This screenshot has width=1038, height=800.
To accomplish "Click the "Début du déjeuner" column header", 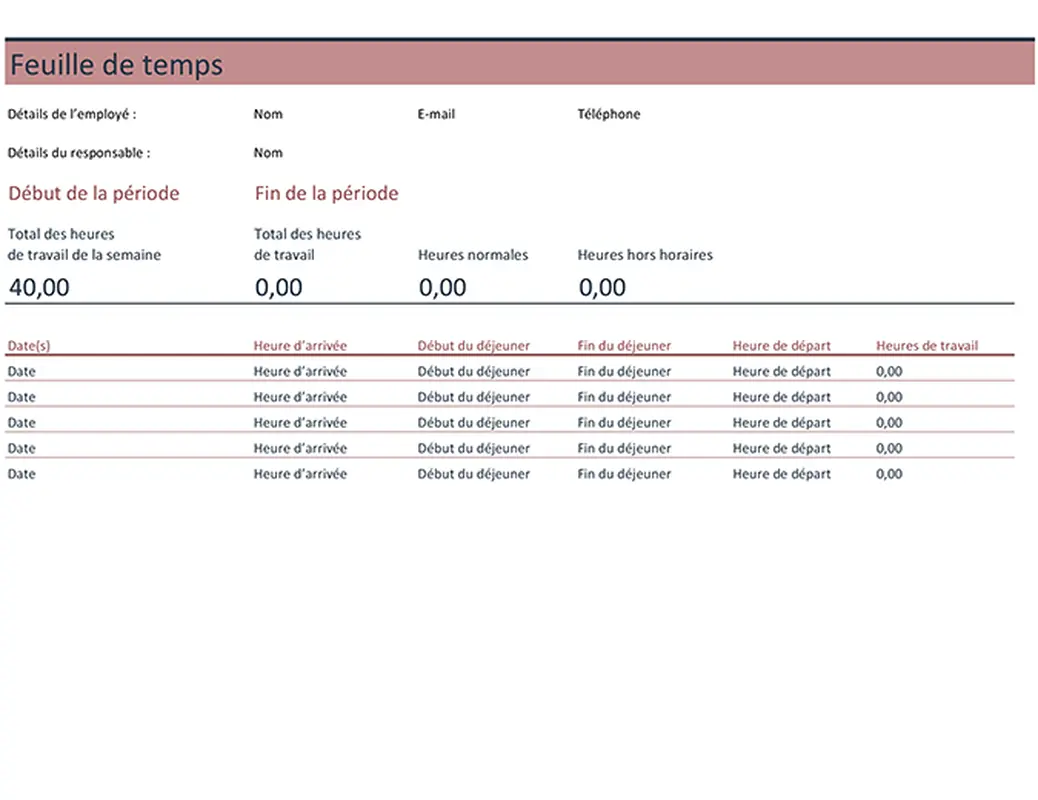I will point(474,346).
